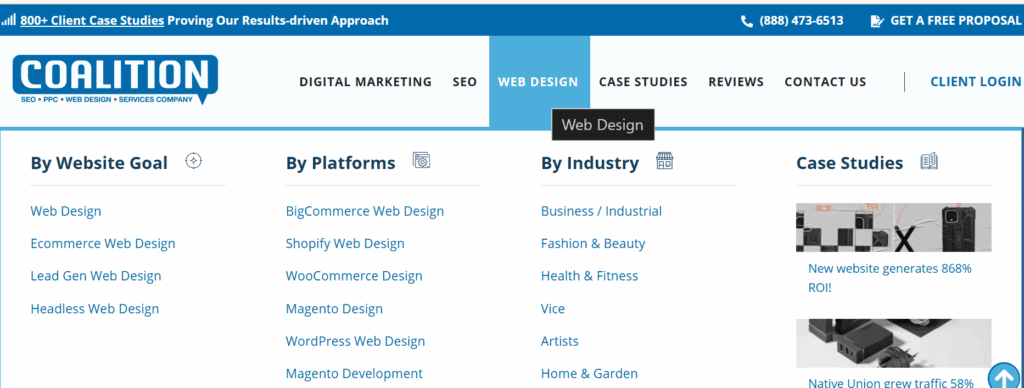
Task: Click the target icon next to By Website Goal
Action: tap(194, 161)
